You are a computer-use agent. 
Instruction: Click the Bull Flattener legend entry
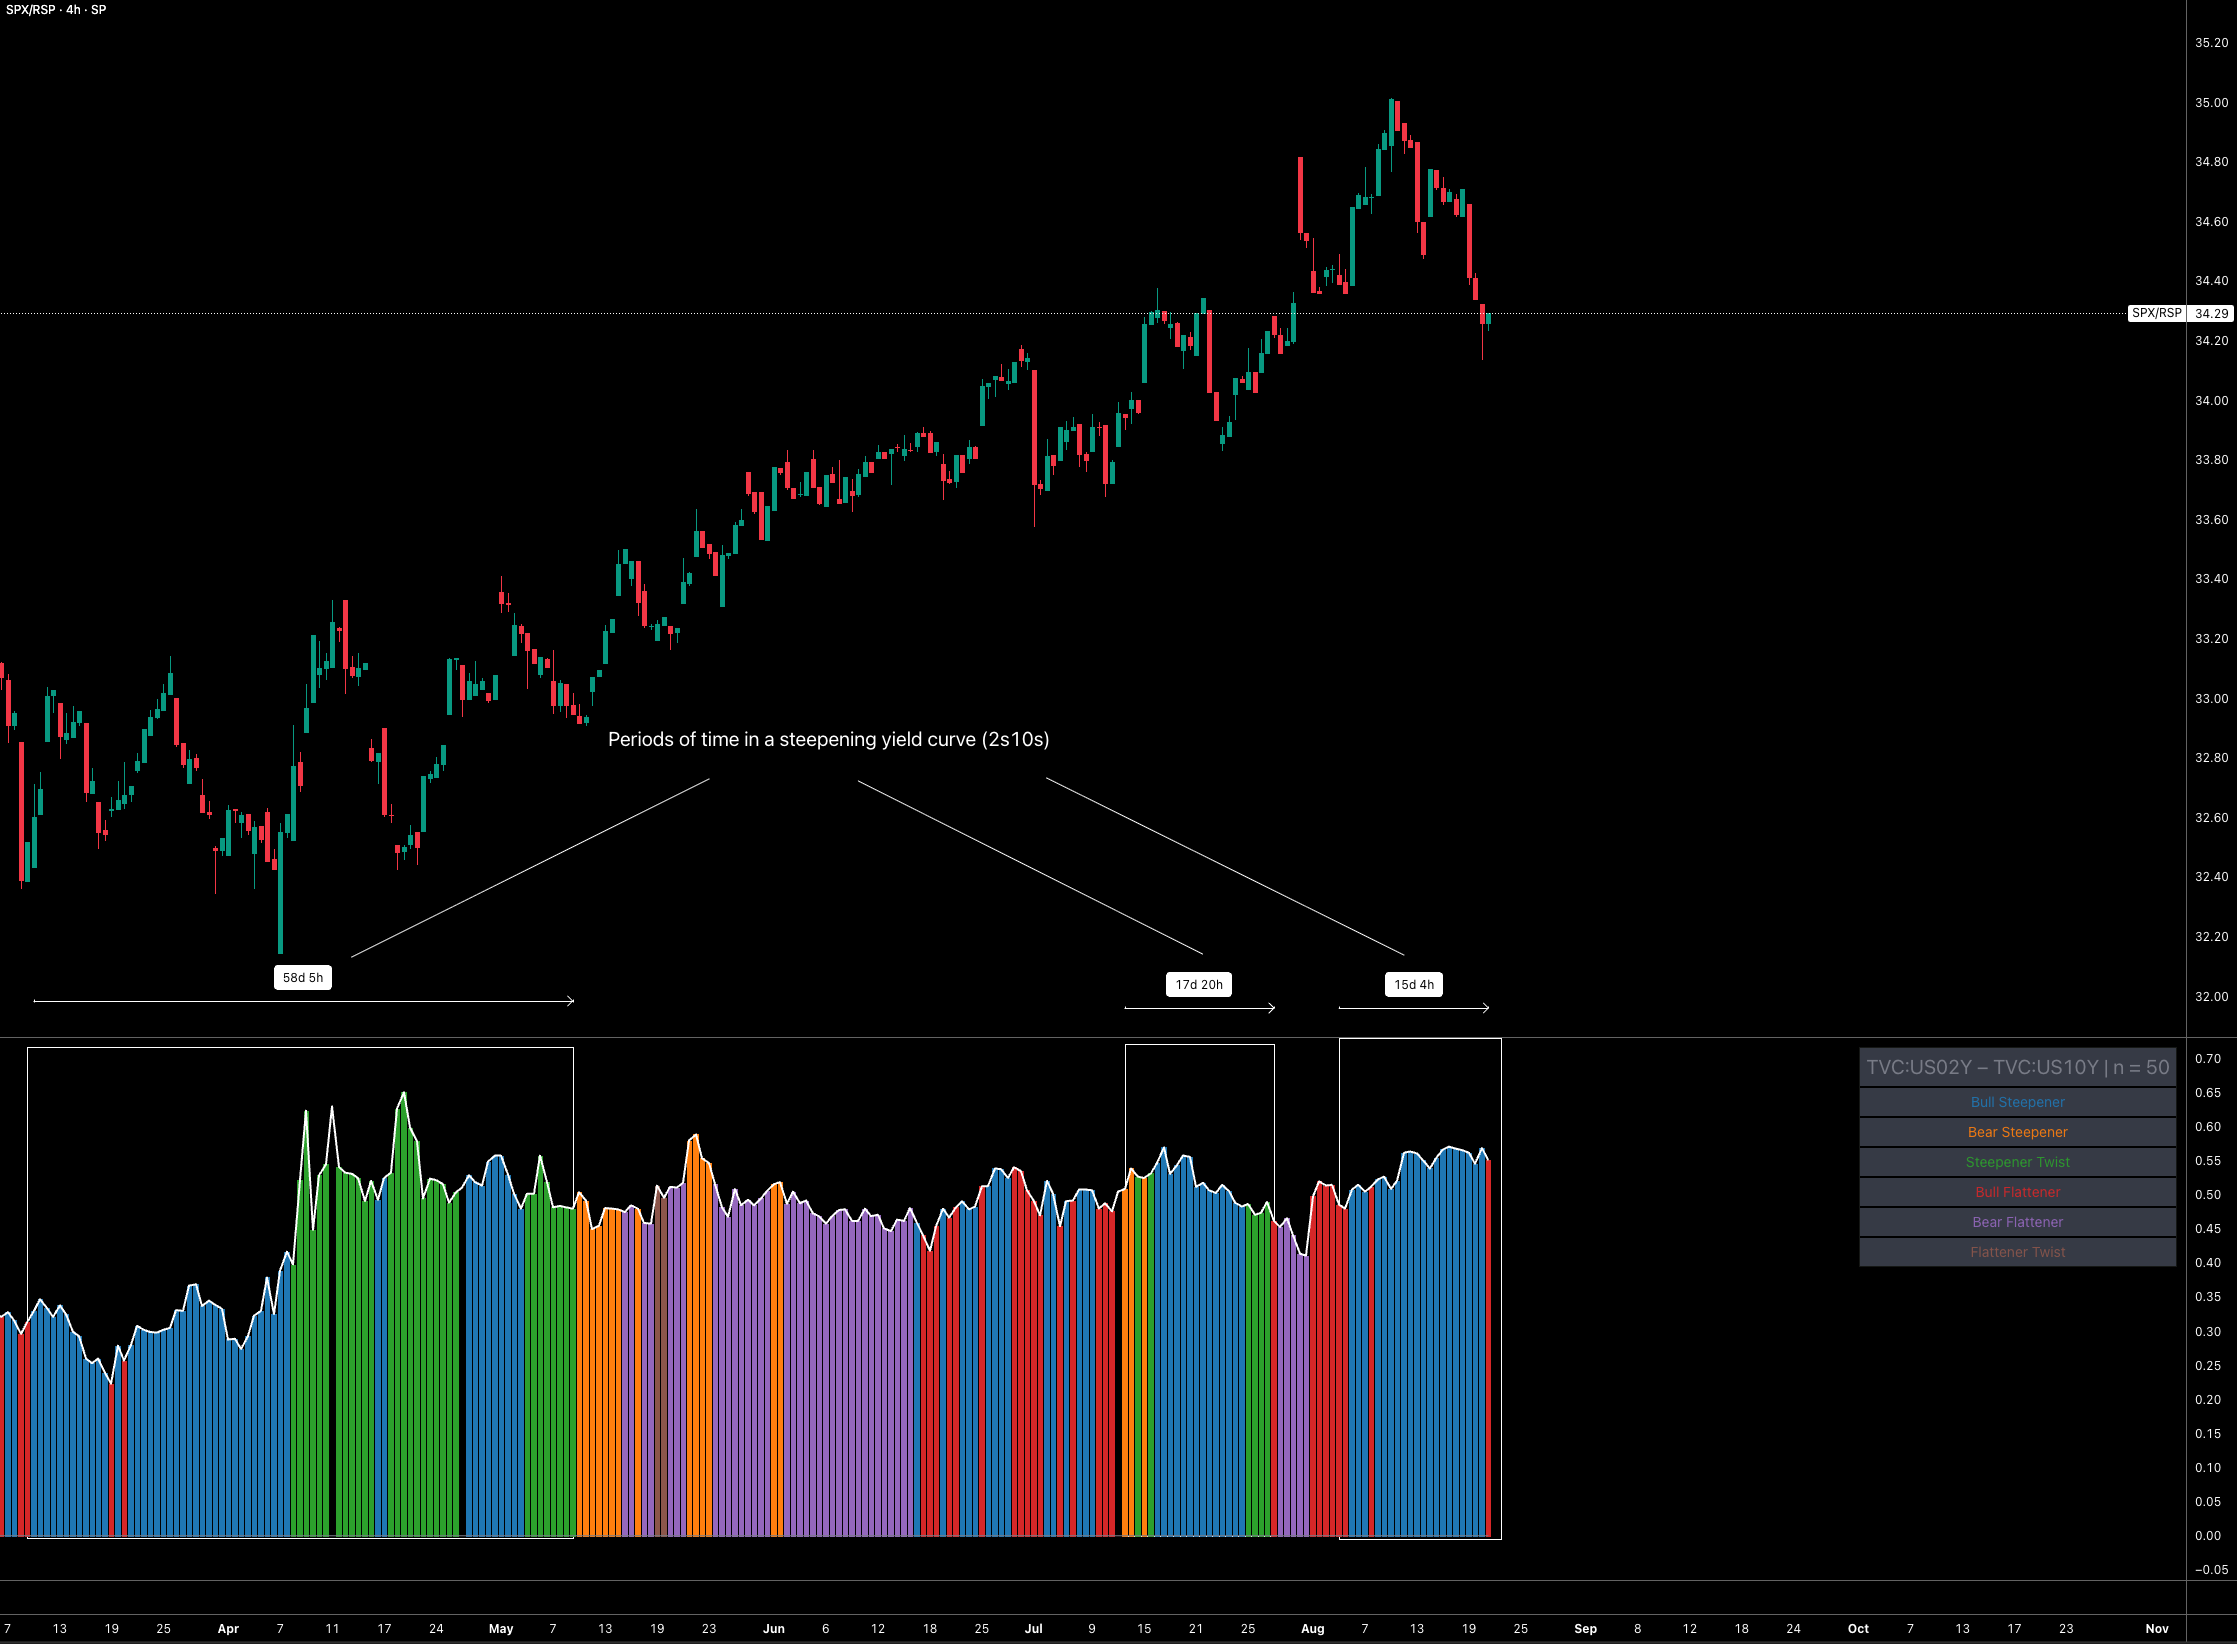(x=2017, y=1192)
